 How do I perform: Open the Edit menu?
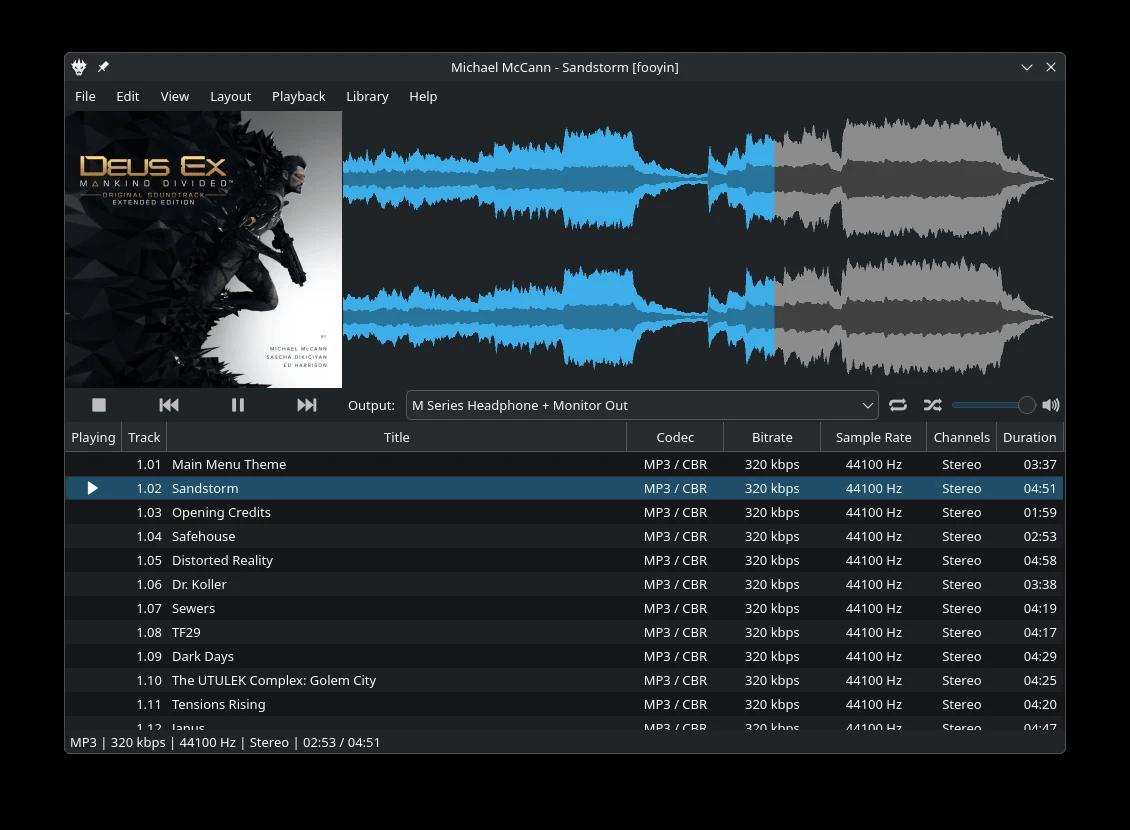[x=128, y=97]
